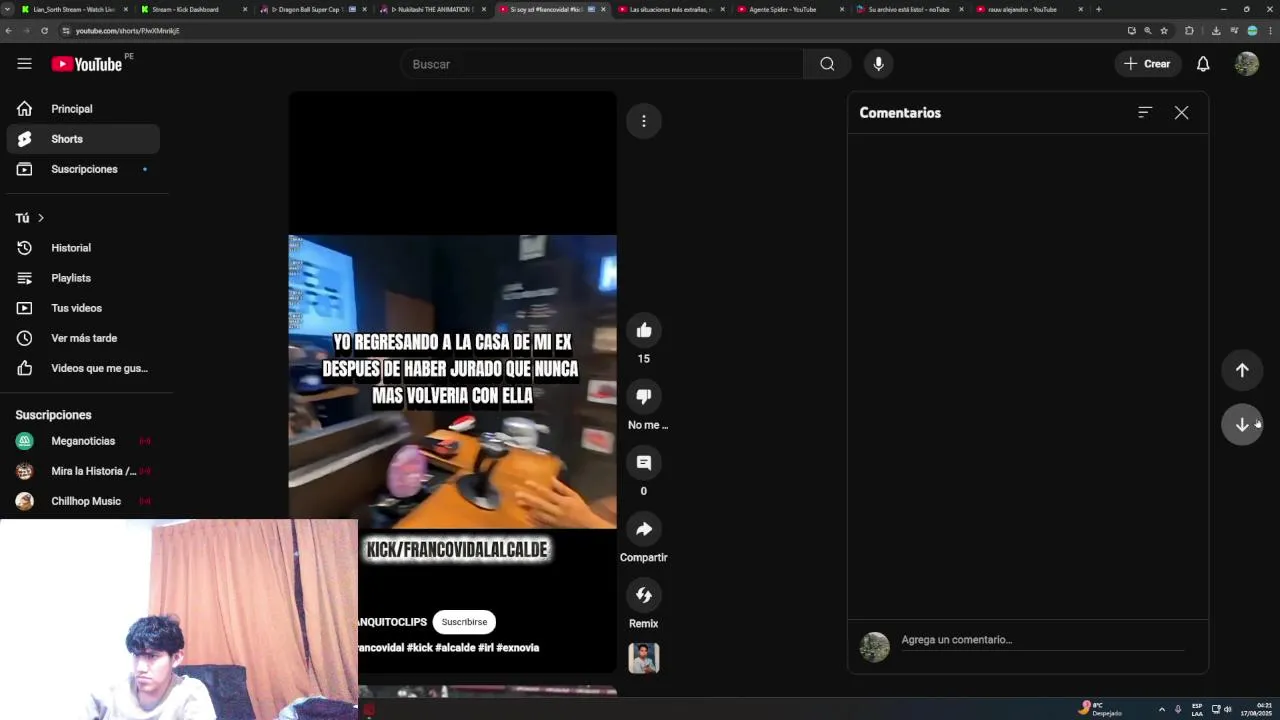
Task: Open the Remix option
Action: [644, 595]
